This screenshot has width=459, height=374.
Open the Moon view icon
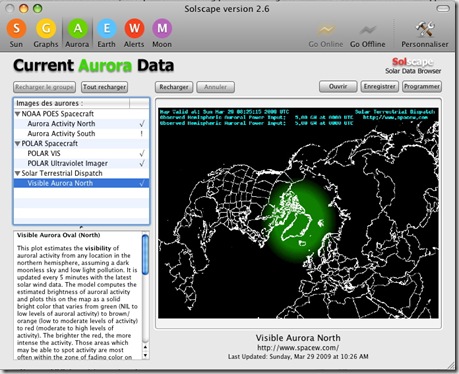click(162, 29)
